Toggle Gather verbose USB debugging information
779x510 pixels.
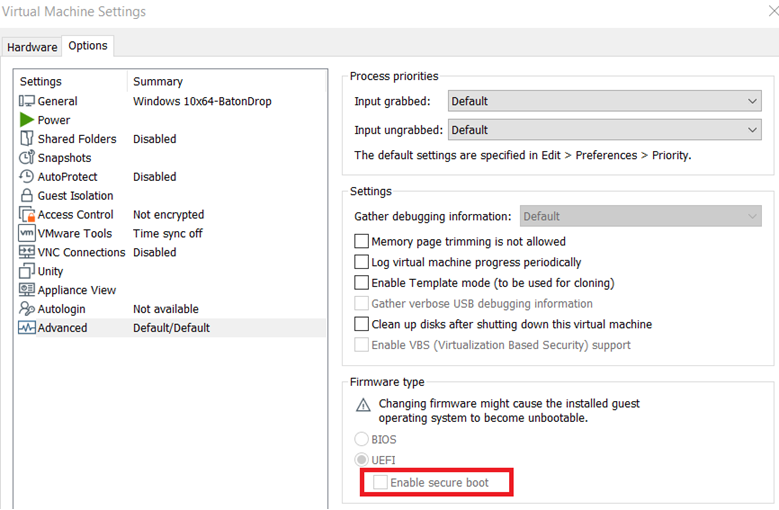(x=361, y=303)
